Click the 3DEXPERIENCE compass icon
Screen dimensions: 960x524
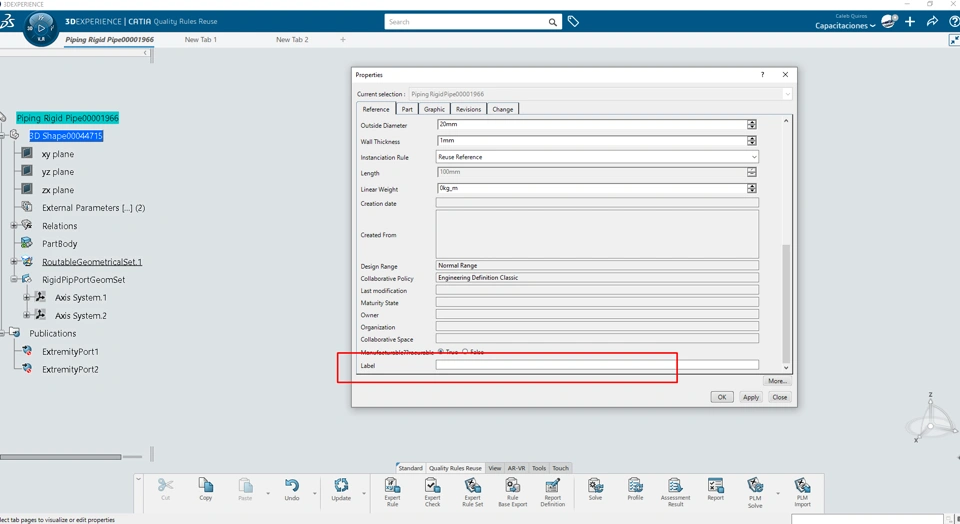(41, 28)
